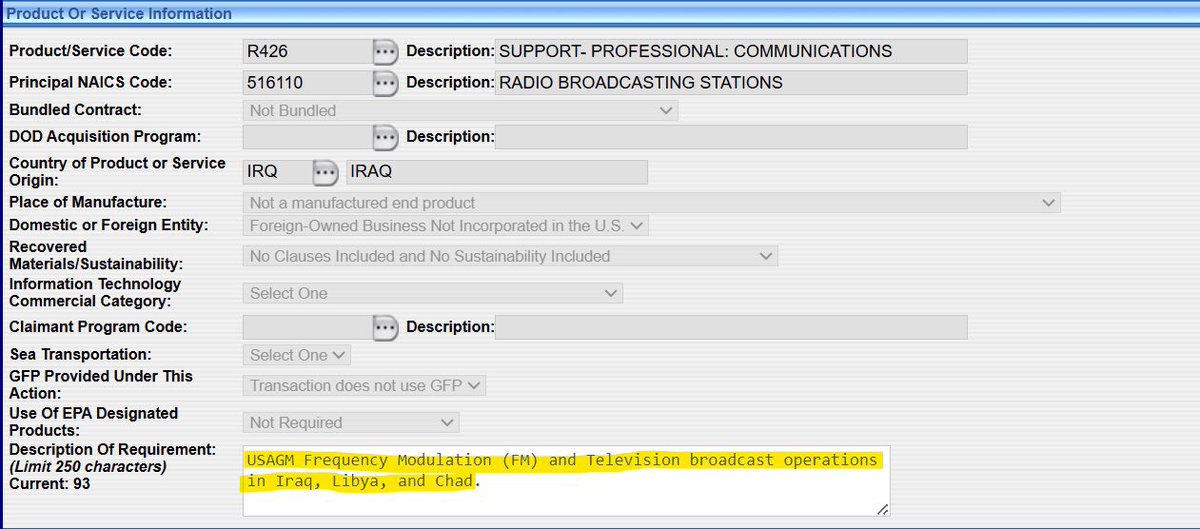Click the RADIO BROADCASTING STATIONS description field
1200x529 pixels.
(731, 83)
